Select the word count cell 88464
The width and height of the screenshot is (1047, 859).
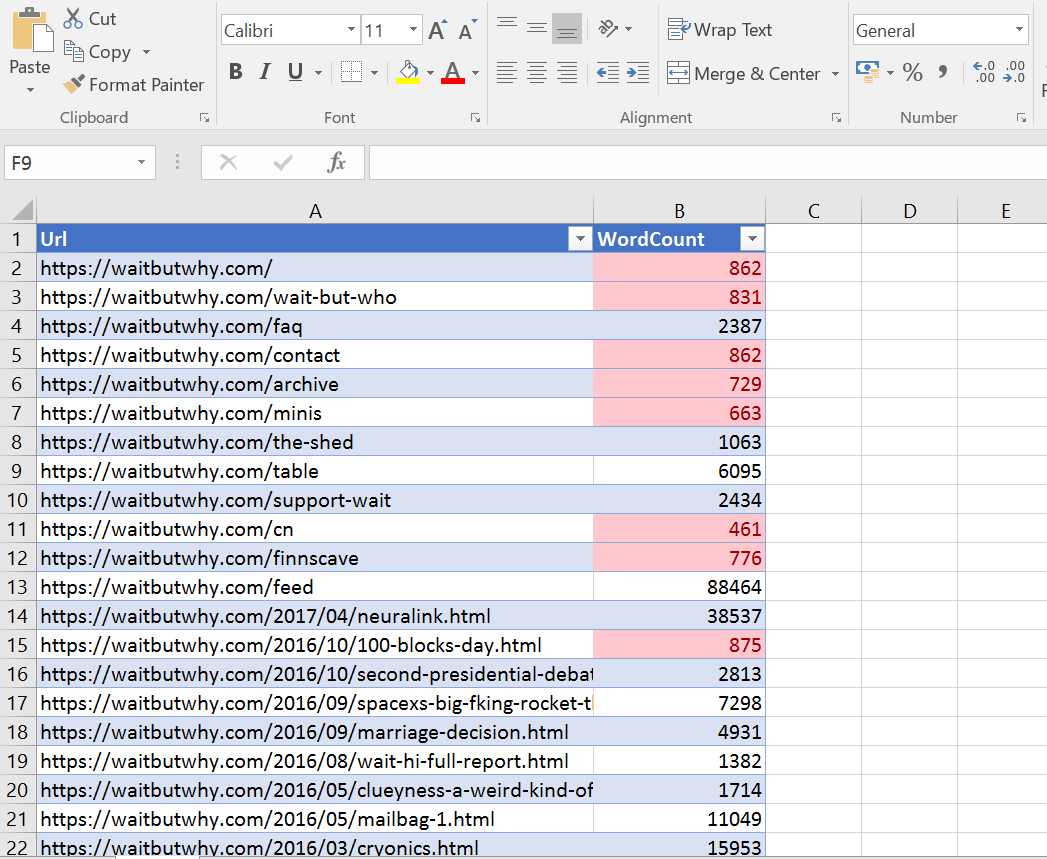tap(679, 586)
